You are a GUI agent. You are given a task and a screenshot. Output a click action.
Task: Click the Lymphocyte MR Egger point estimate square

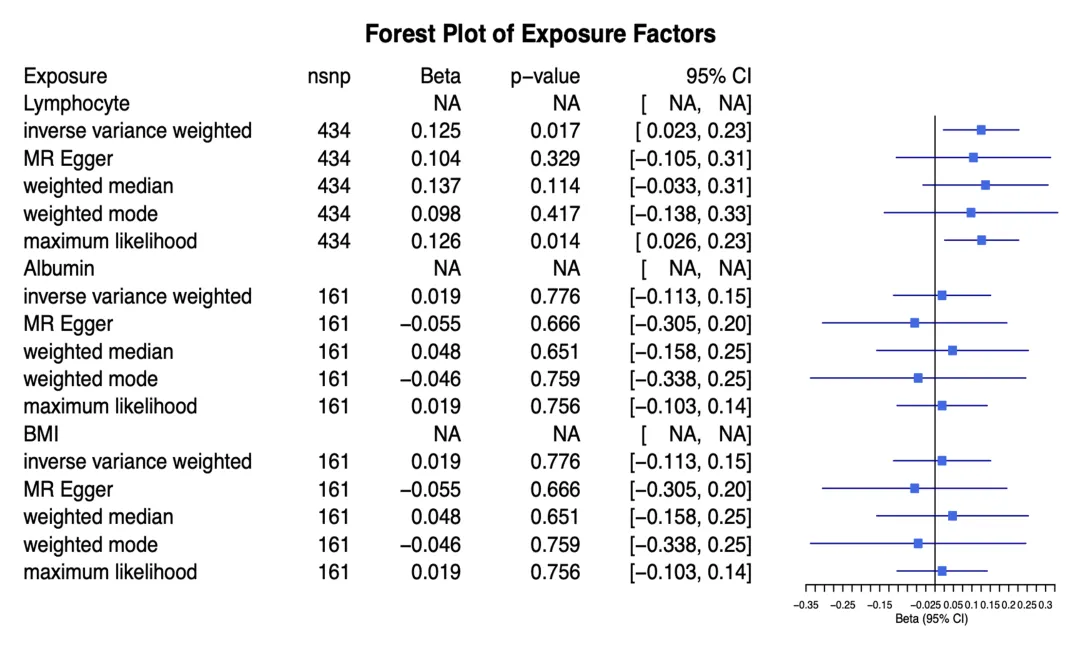tap(973, 157)
